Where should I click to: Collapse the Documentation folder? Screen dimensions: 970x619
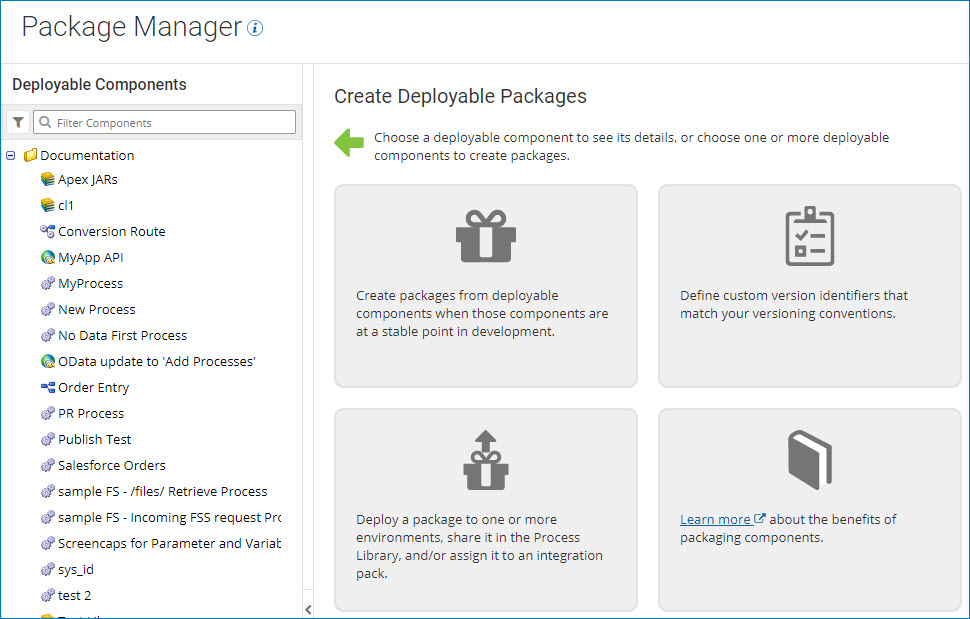[10, 155]
